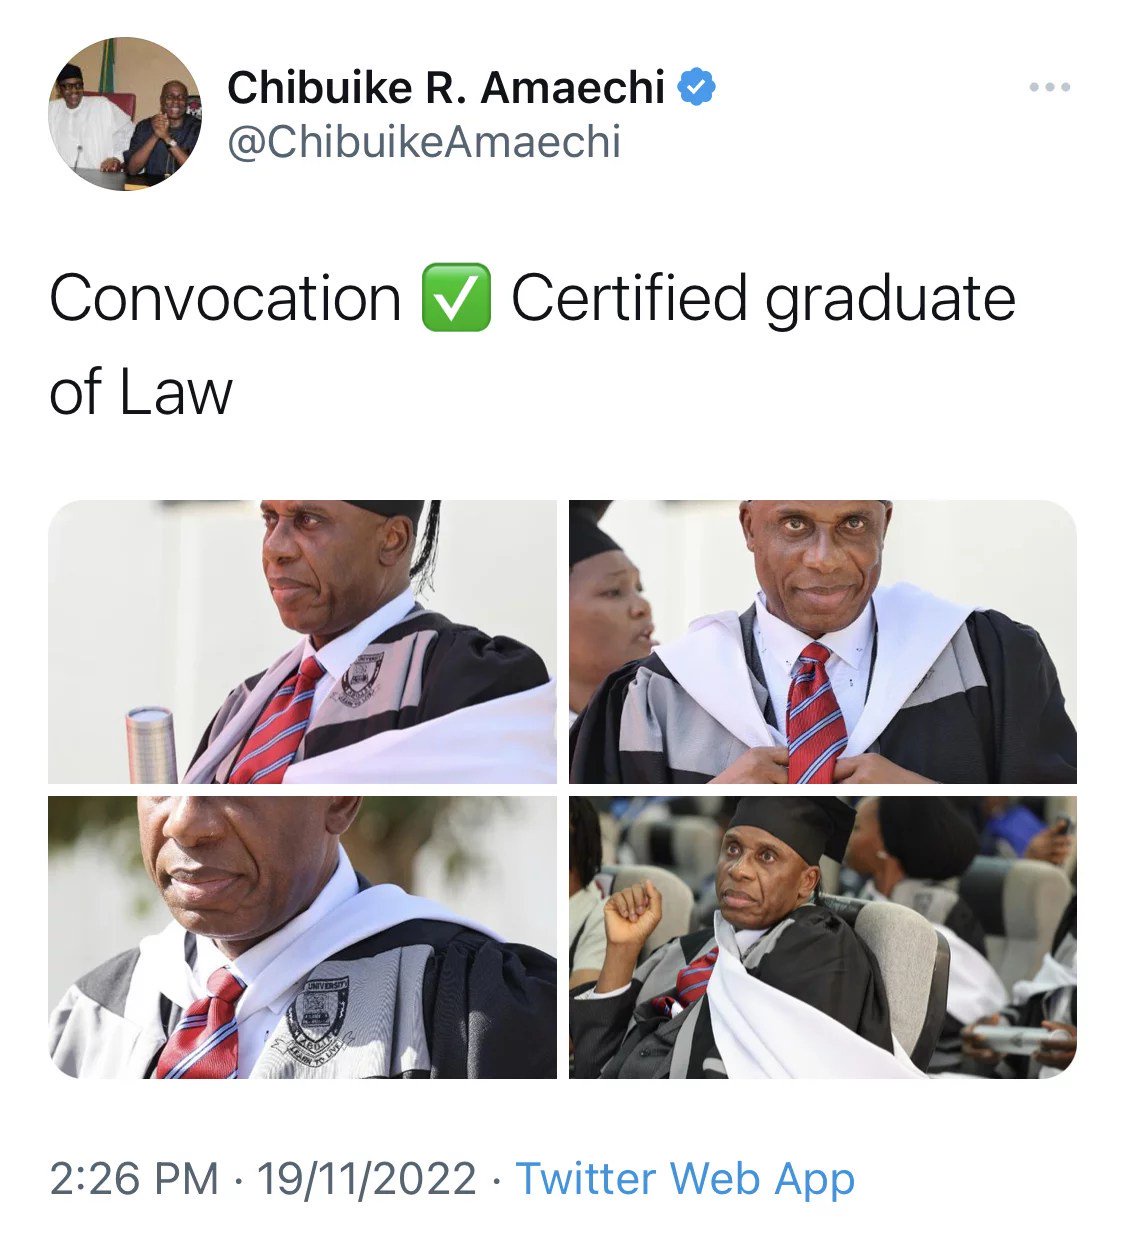1125x1240 pixels.
Task: View the top-left graduation cap photo
Action: pyautogui.click(x=300, y=640)
